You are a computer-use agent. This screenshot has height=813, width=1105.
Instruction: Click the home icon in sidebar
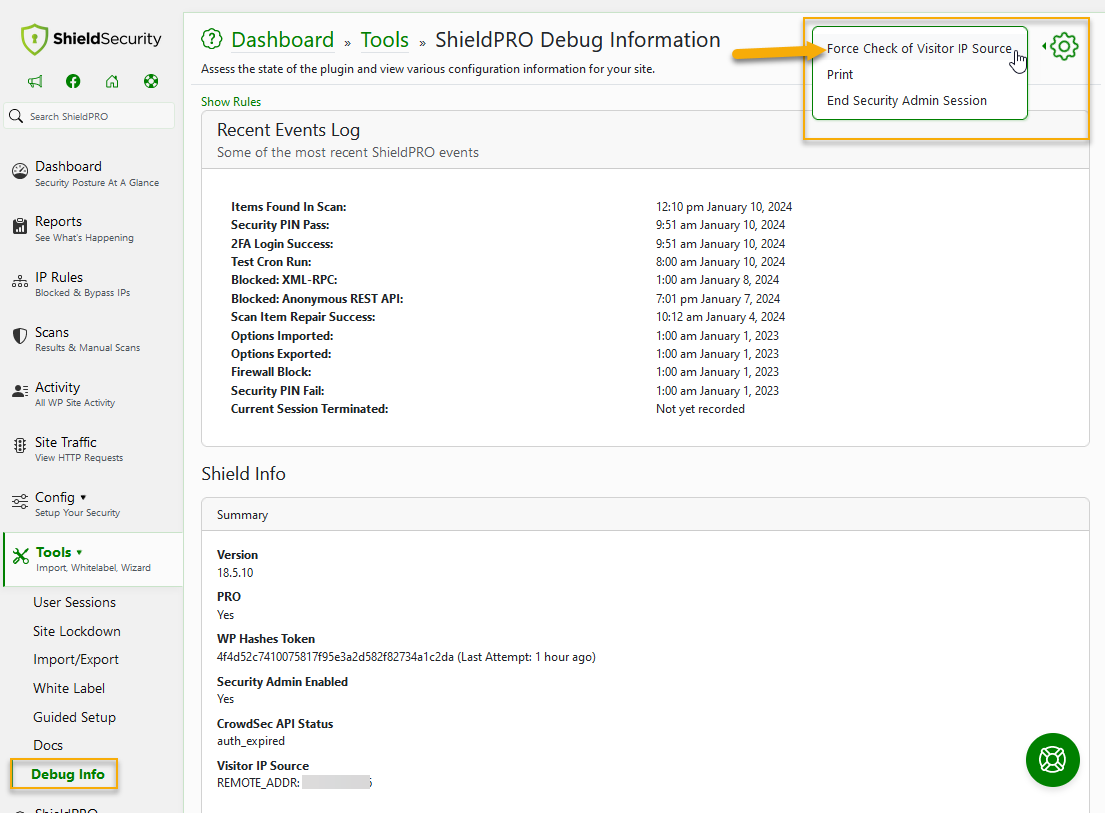[112, 81]
